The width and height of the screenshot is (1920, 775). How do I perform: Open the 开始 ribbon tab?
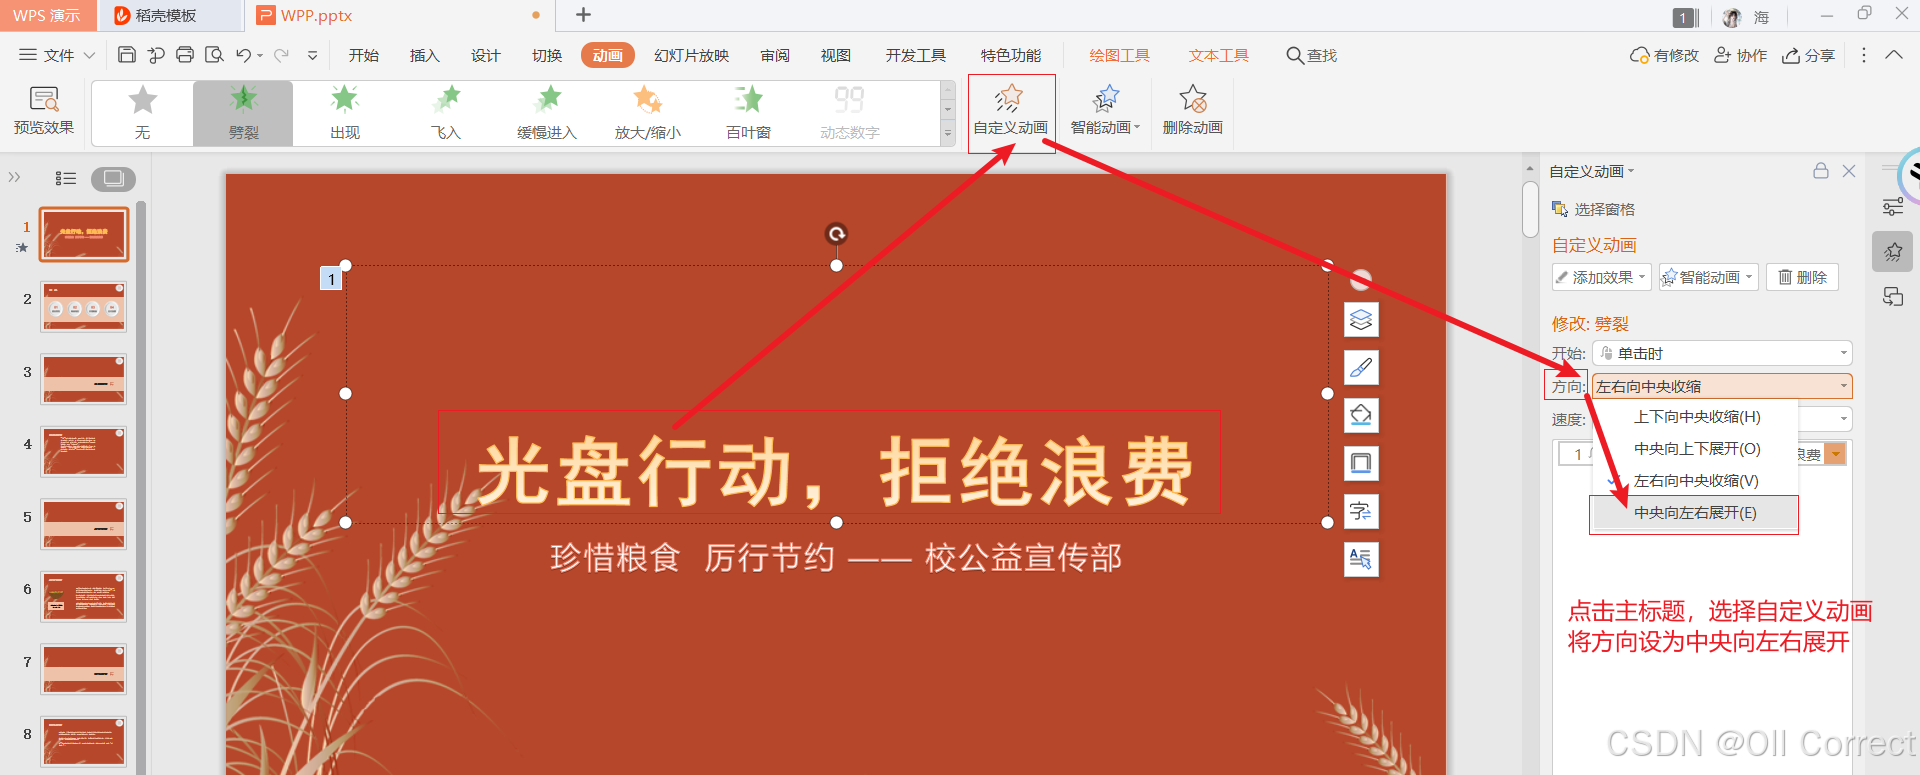click(x=364, y=55)
